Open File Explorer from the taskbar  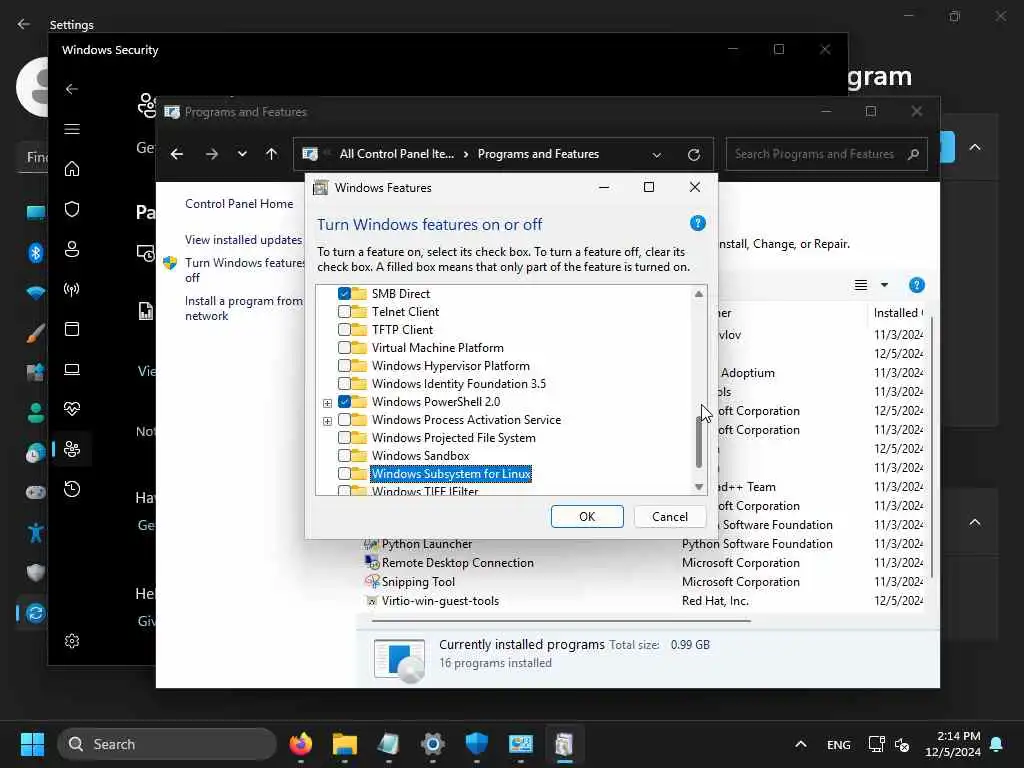345,744
